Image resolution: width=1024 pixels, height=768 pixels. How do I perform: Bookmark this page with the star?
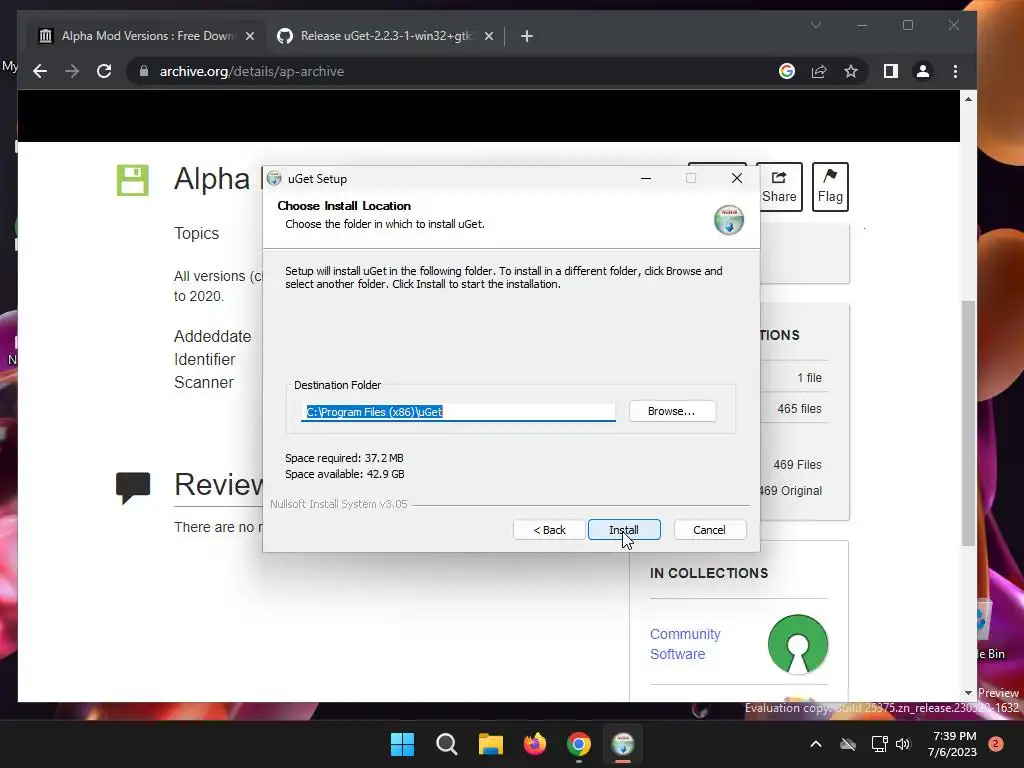tap(850, 71)
